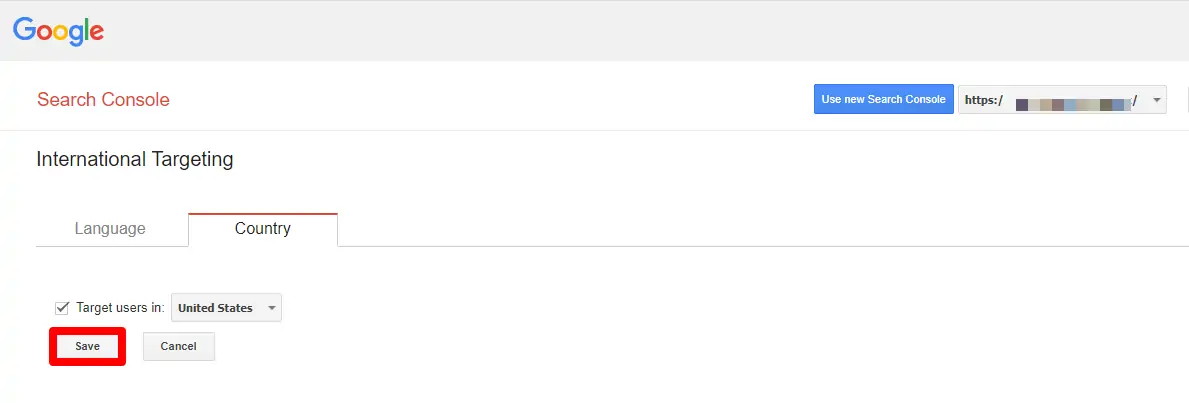Open the United States country dropdown
Viewport: 1189px width, 403px height.
click(x=226, y=308)
